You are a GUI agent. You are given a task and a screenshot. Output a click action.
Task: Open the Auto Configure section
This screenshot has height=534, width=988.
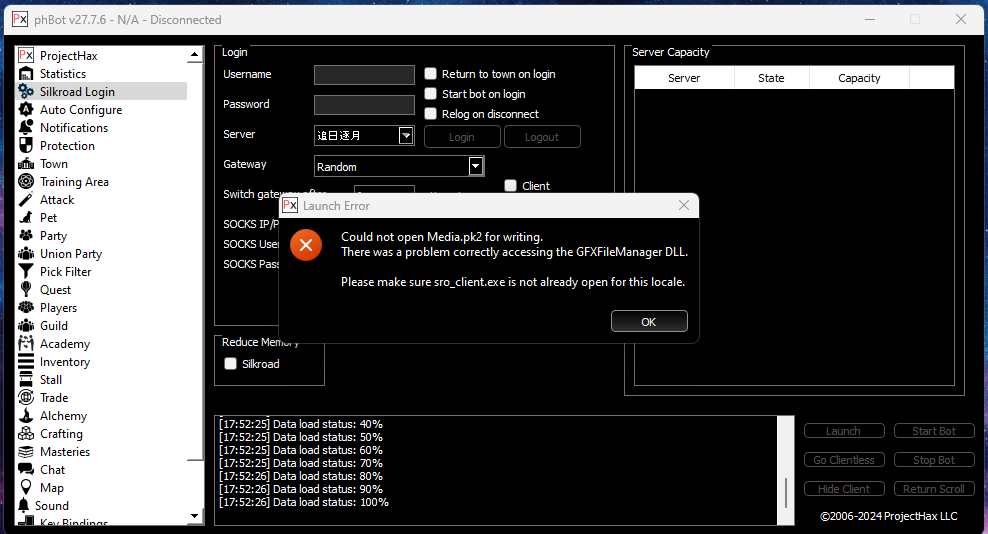(80, 110)
